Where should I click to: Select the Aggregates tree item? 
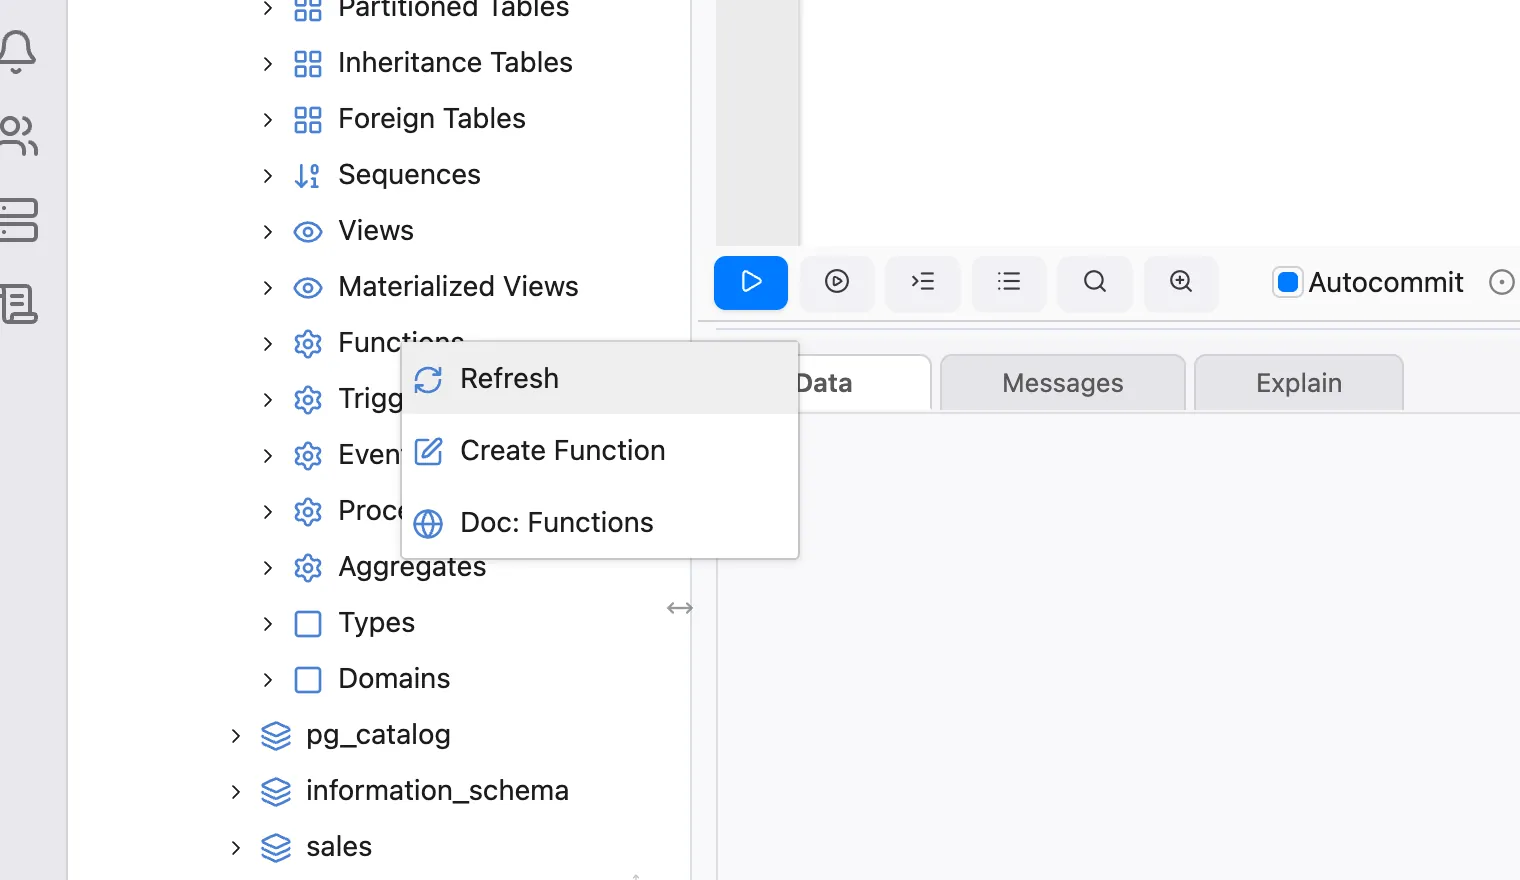click(x=412, y=567)
